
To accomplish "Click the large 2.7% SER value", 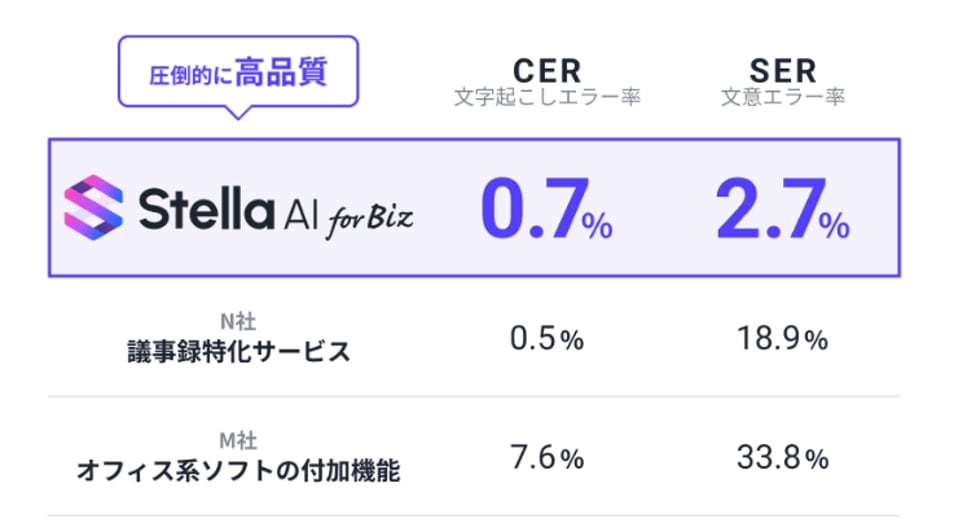I will pos(782,210).
